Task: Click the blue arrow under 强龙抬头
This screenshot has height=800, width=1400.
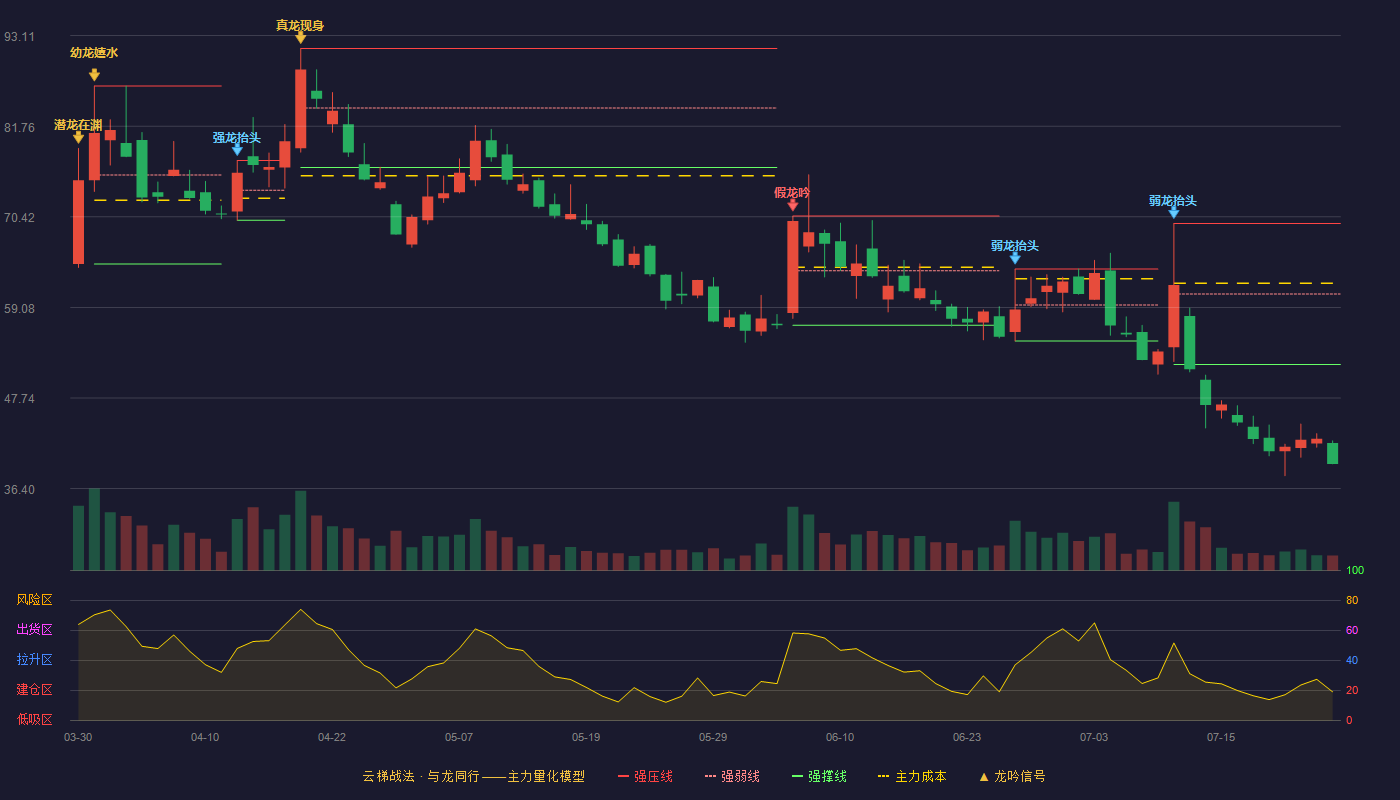Action: pos(237,150)
